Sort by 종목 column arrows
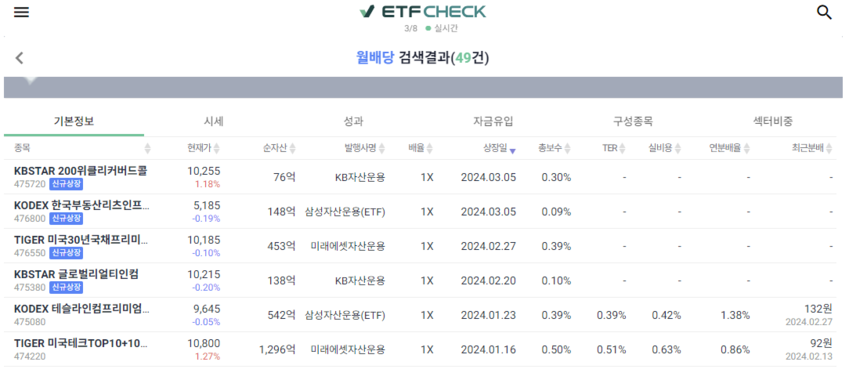Screen dimensions: 849x369 147,148
